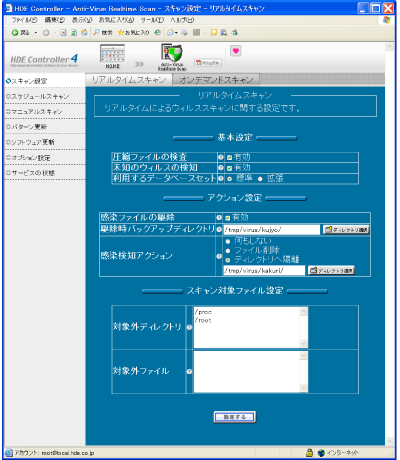Click ディレクトリ選択 button beside kakuri path

pos(331,270)
